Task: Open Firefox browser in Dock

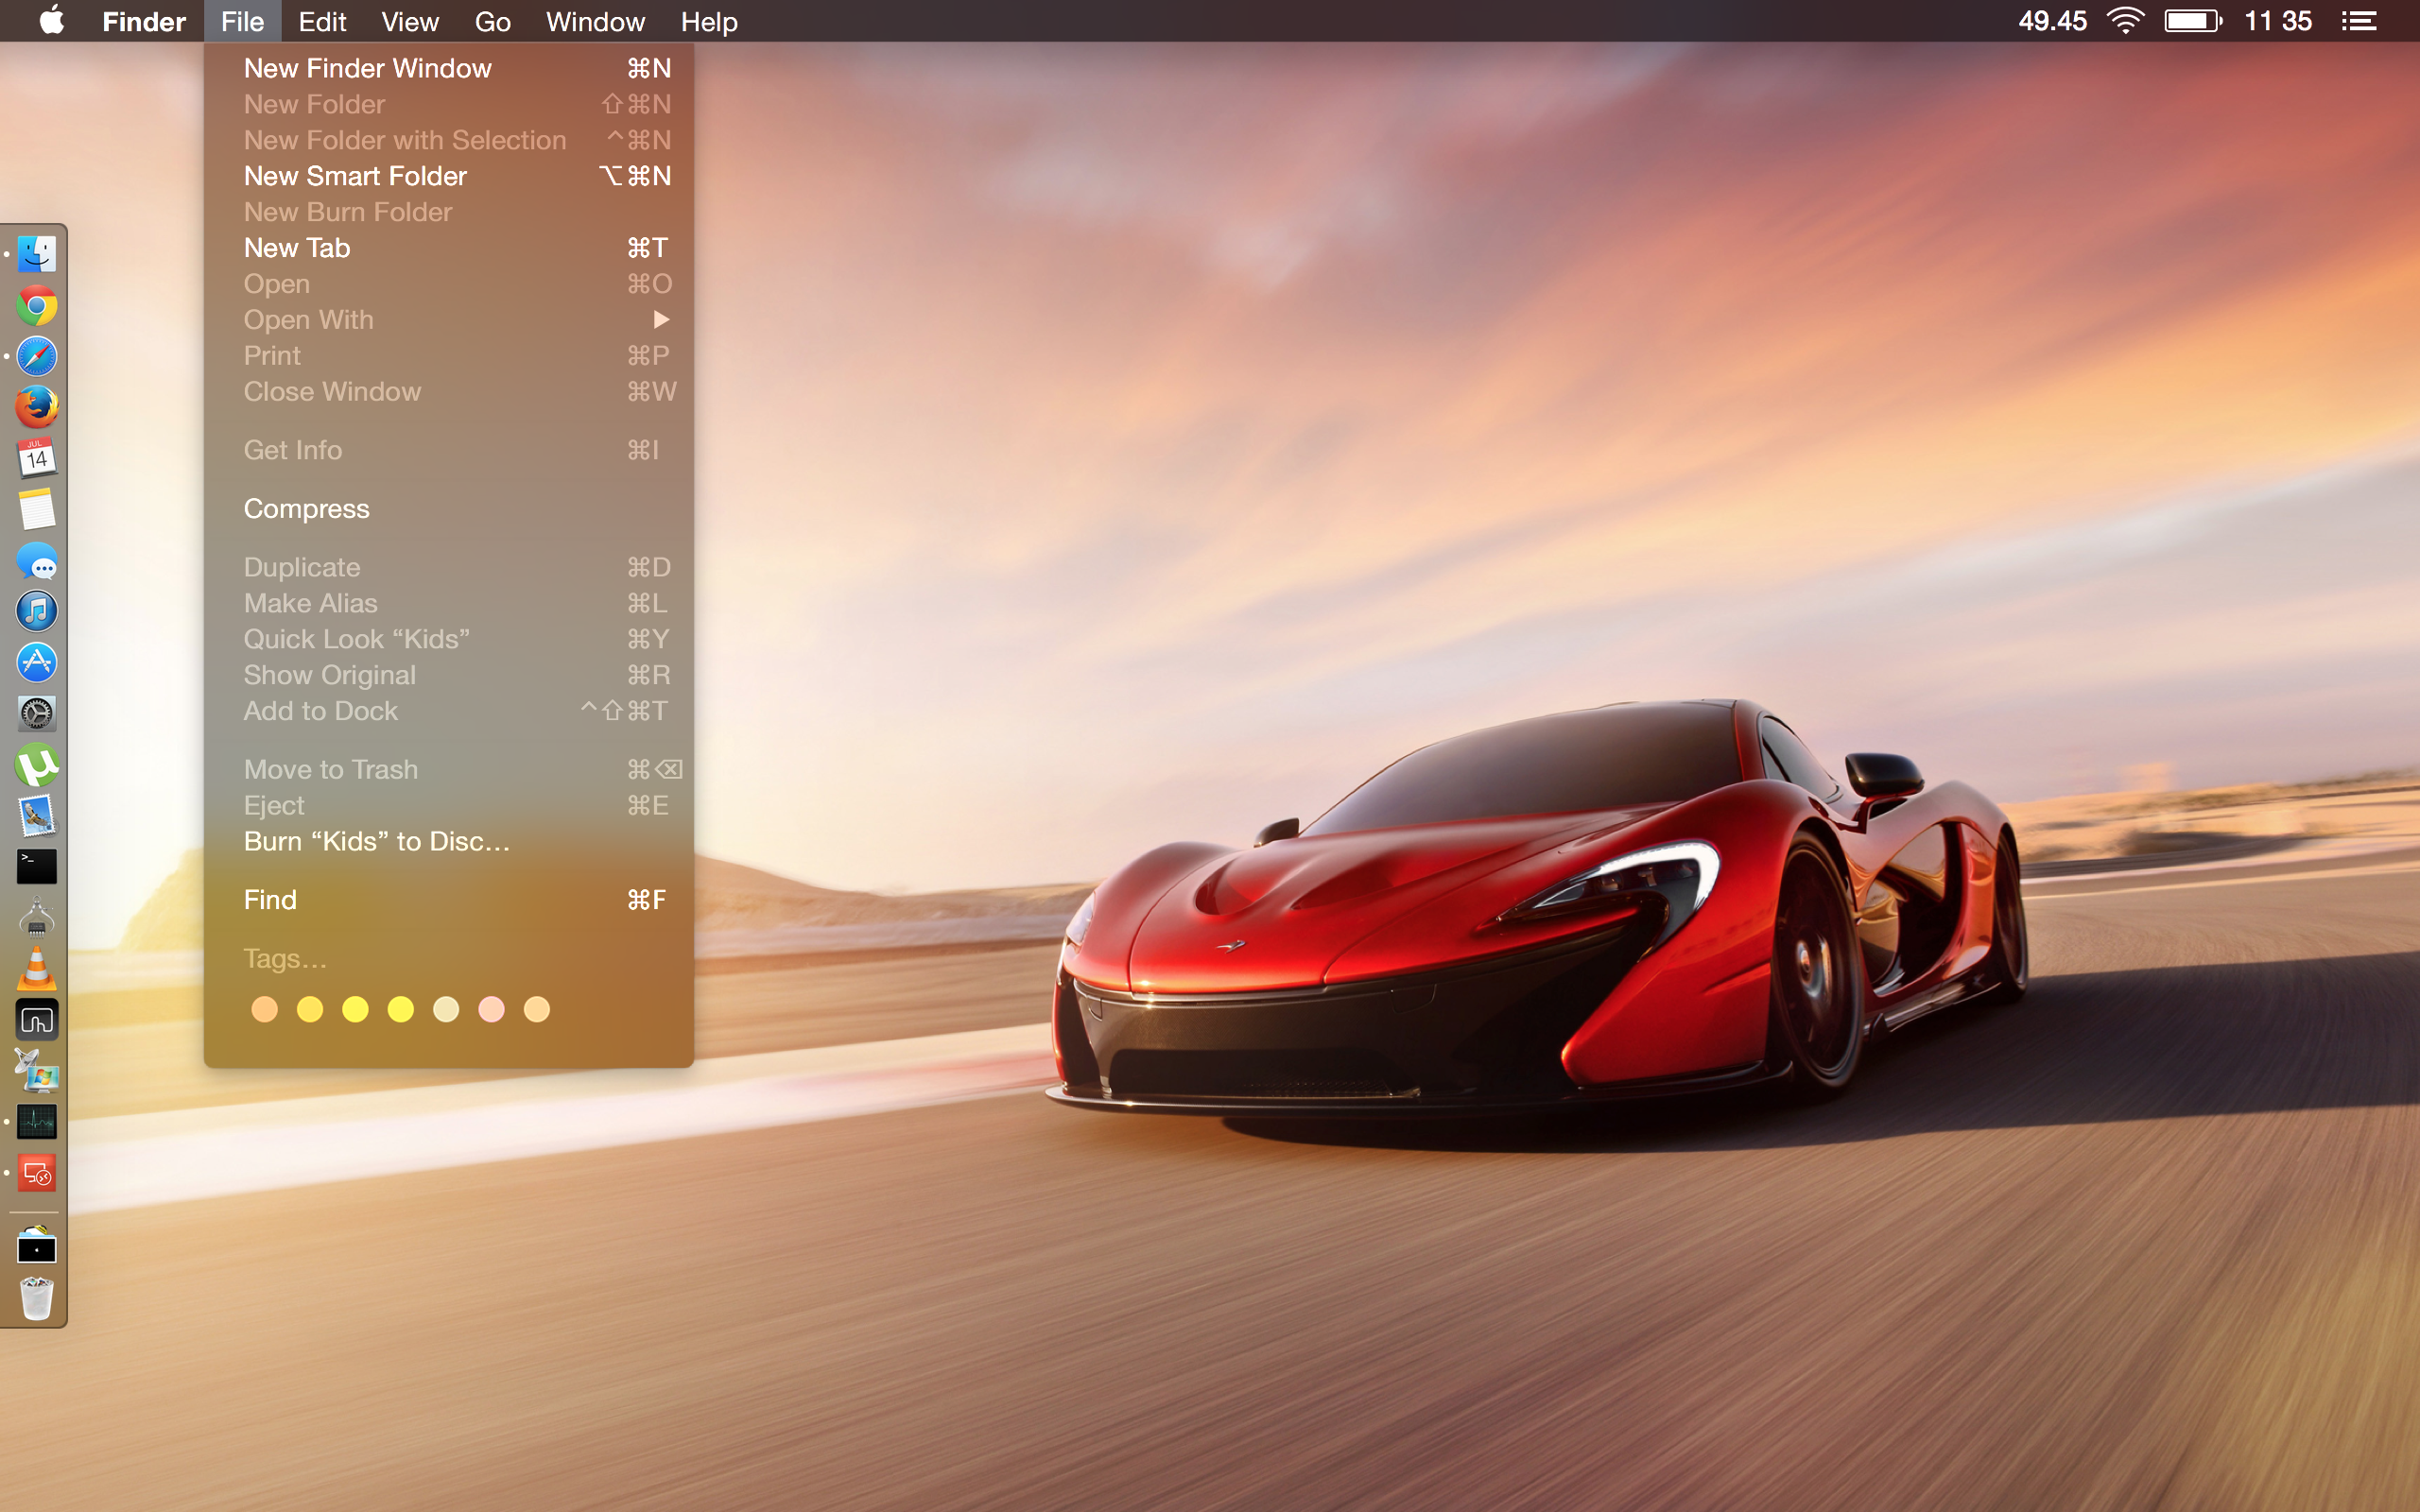Action: click(37, 407)
